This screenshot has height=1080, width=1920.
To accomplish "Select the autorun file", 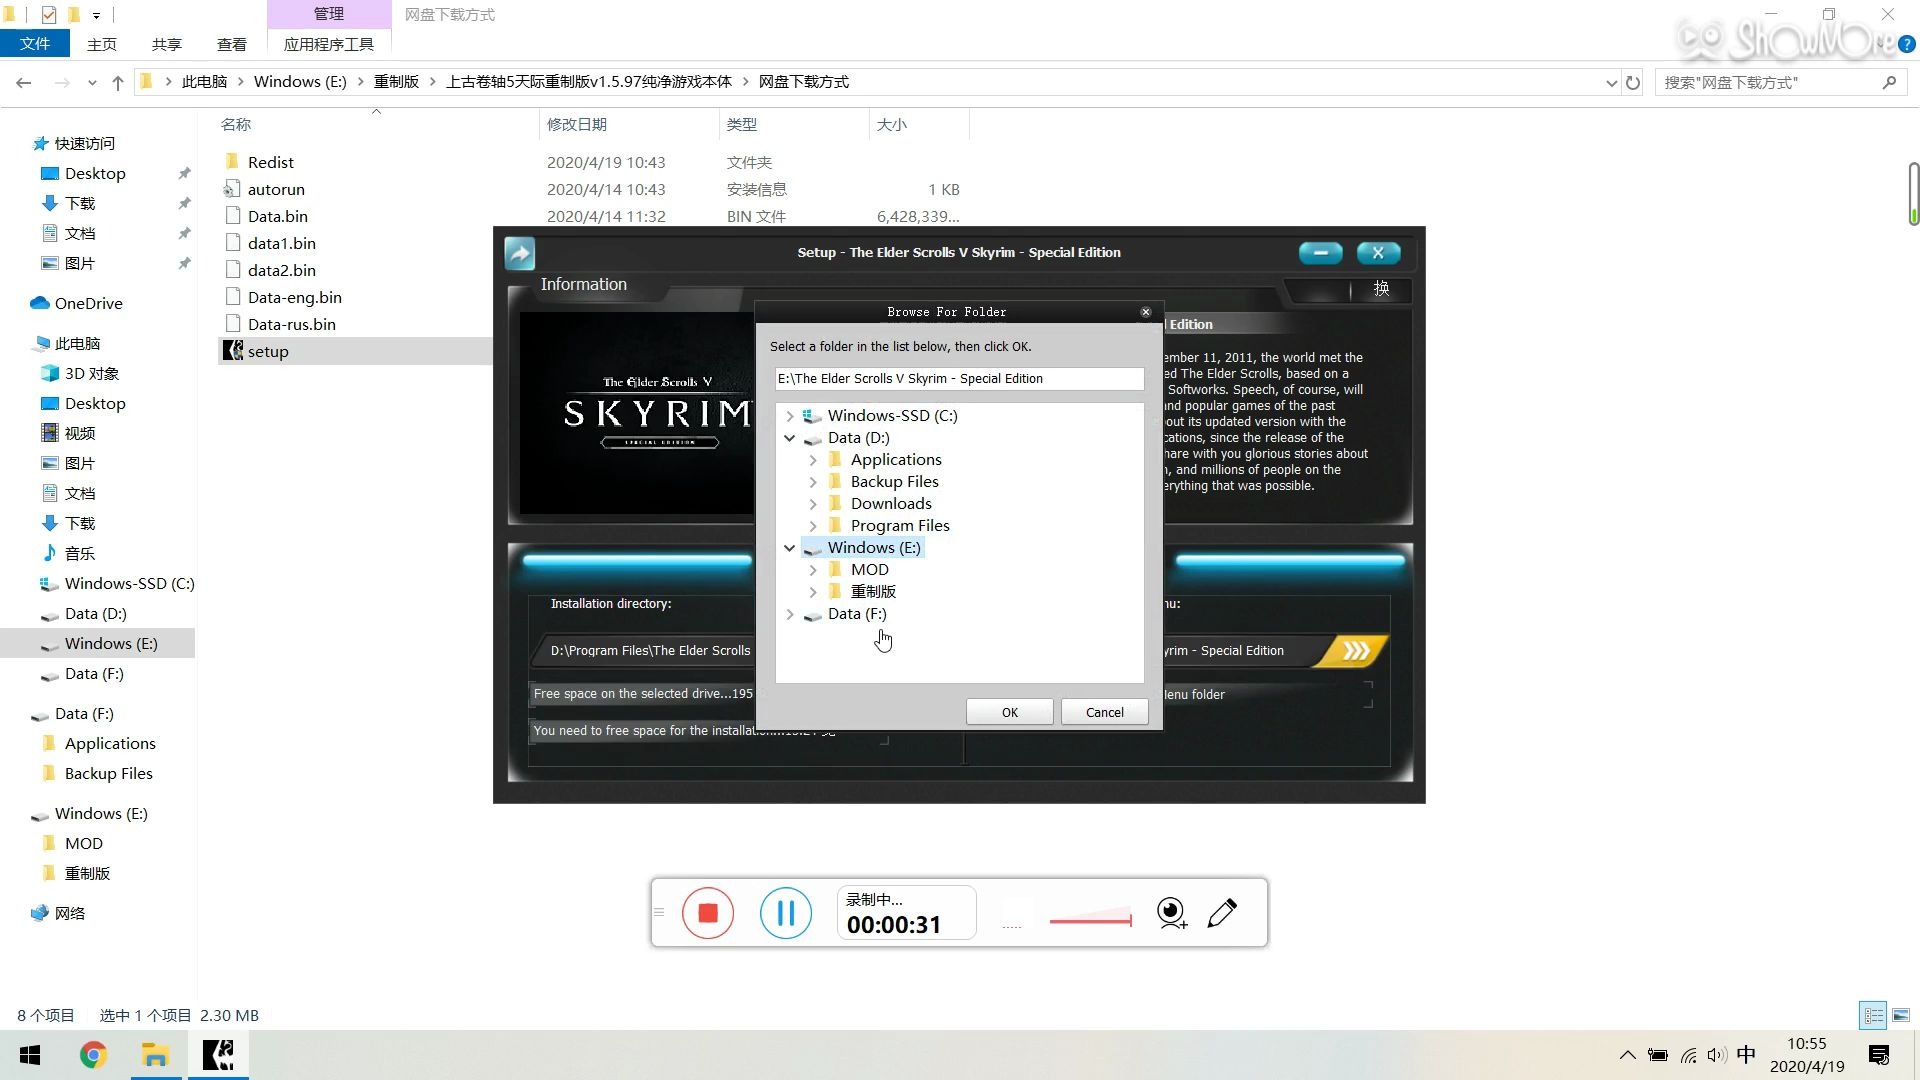I will (x=276, y=189).
